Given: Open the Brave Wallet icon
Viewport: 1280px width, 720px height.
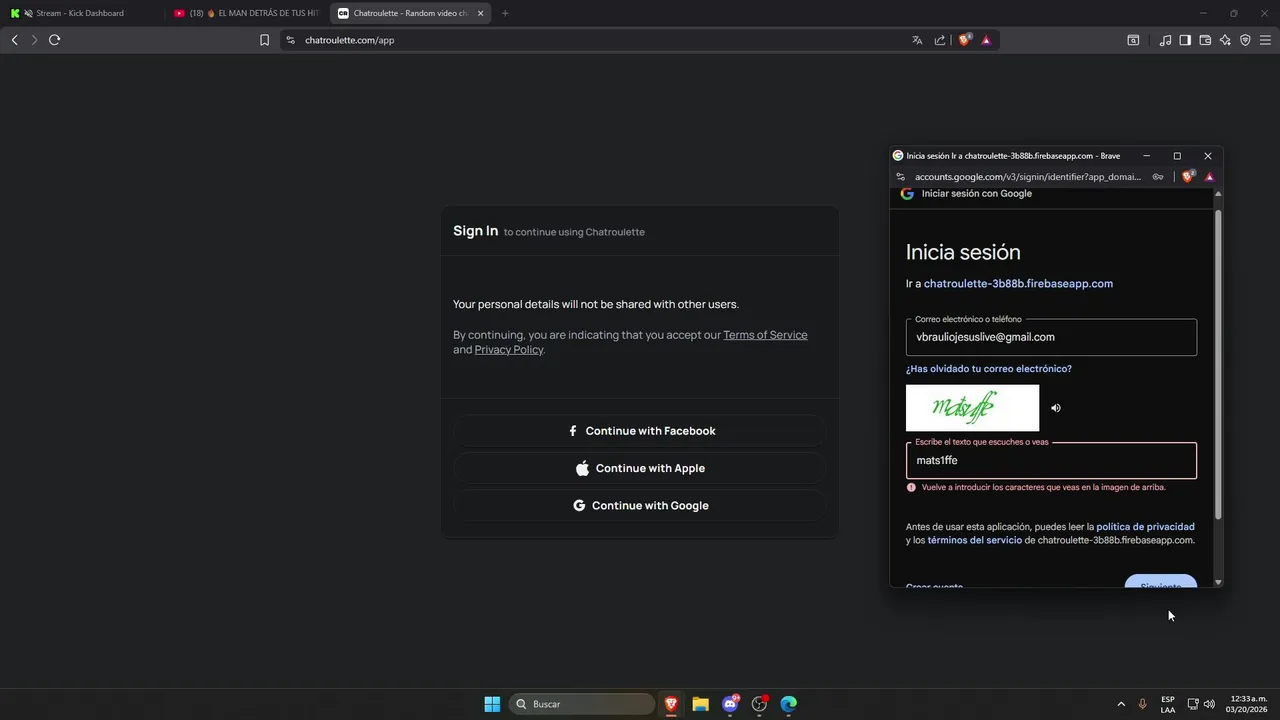Looking at the screenshot, I should [1205, 40].
